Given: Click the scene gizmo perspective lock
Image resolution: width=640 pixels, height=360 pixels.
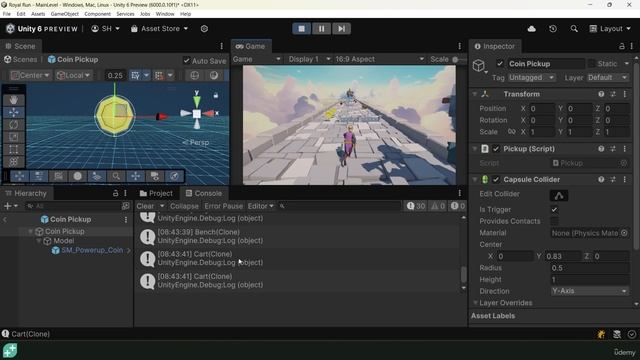Looking at the screenshot, I should [x=216, y=96].
